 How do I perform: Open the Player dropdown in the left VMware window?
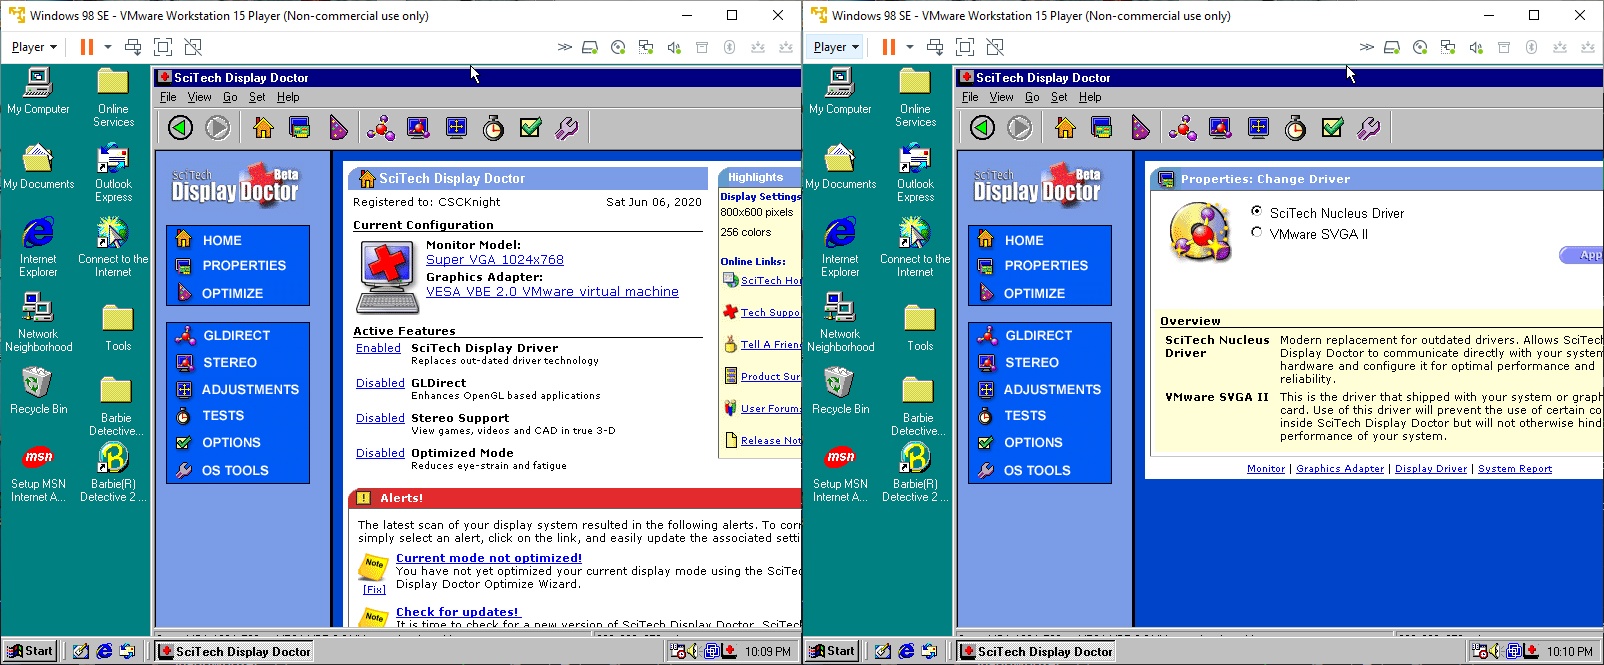(x=34, y=47)
